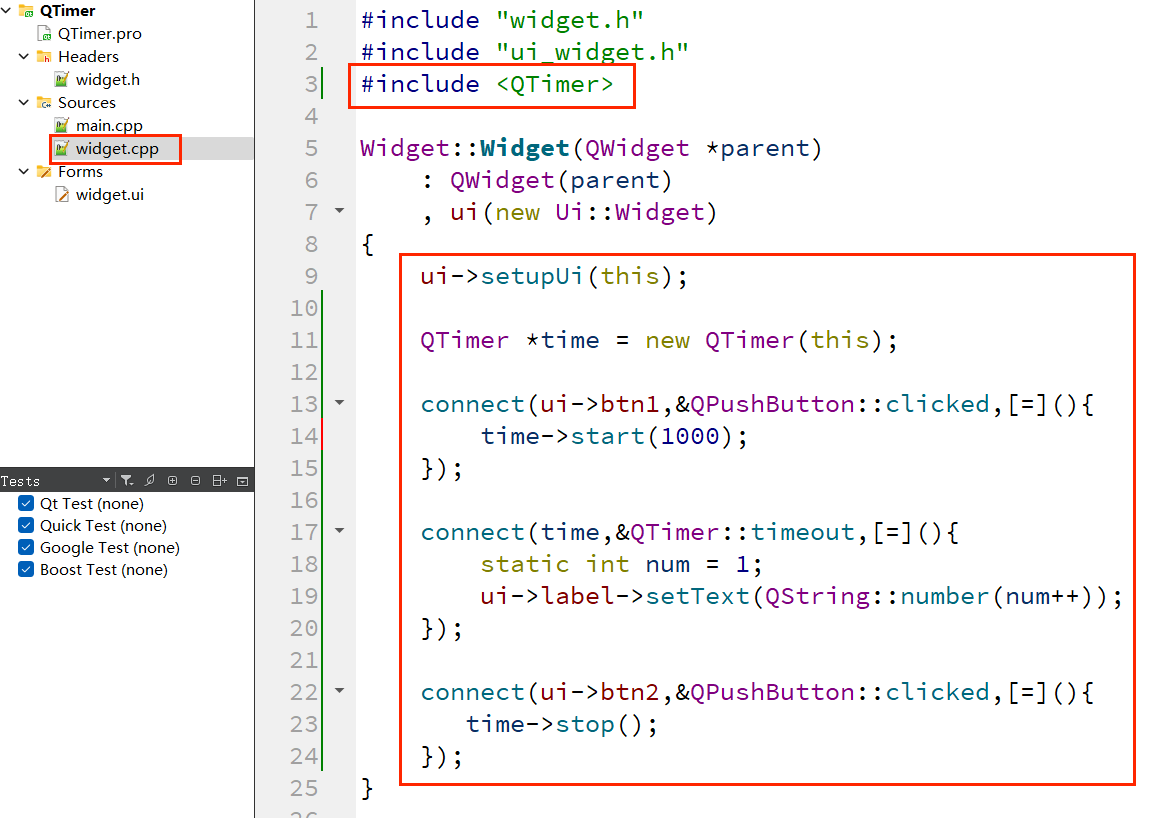The height and width of the screenshot is (818, 1171).
Task: Collapse the QTimer project tree node
Action: (7, 10)
